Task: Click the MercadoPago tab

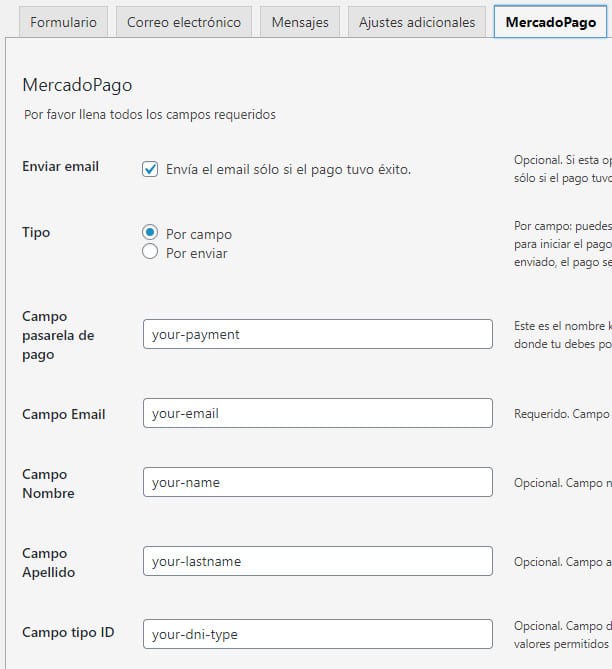Action: coord(551,22)
